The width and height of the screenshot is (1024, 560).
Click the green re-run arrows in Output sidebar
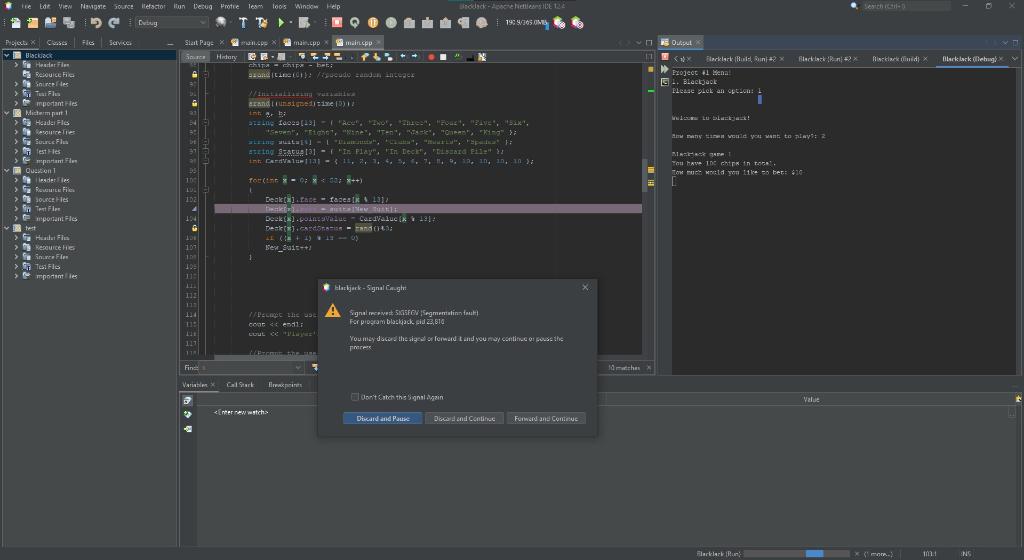[x=665, y=69]
